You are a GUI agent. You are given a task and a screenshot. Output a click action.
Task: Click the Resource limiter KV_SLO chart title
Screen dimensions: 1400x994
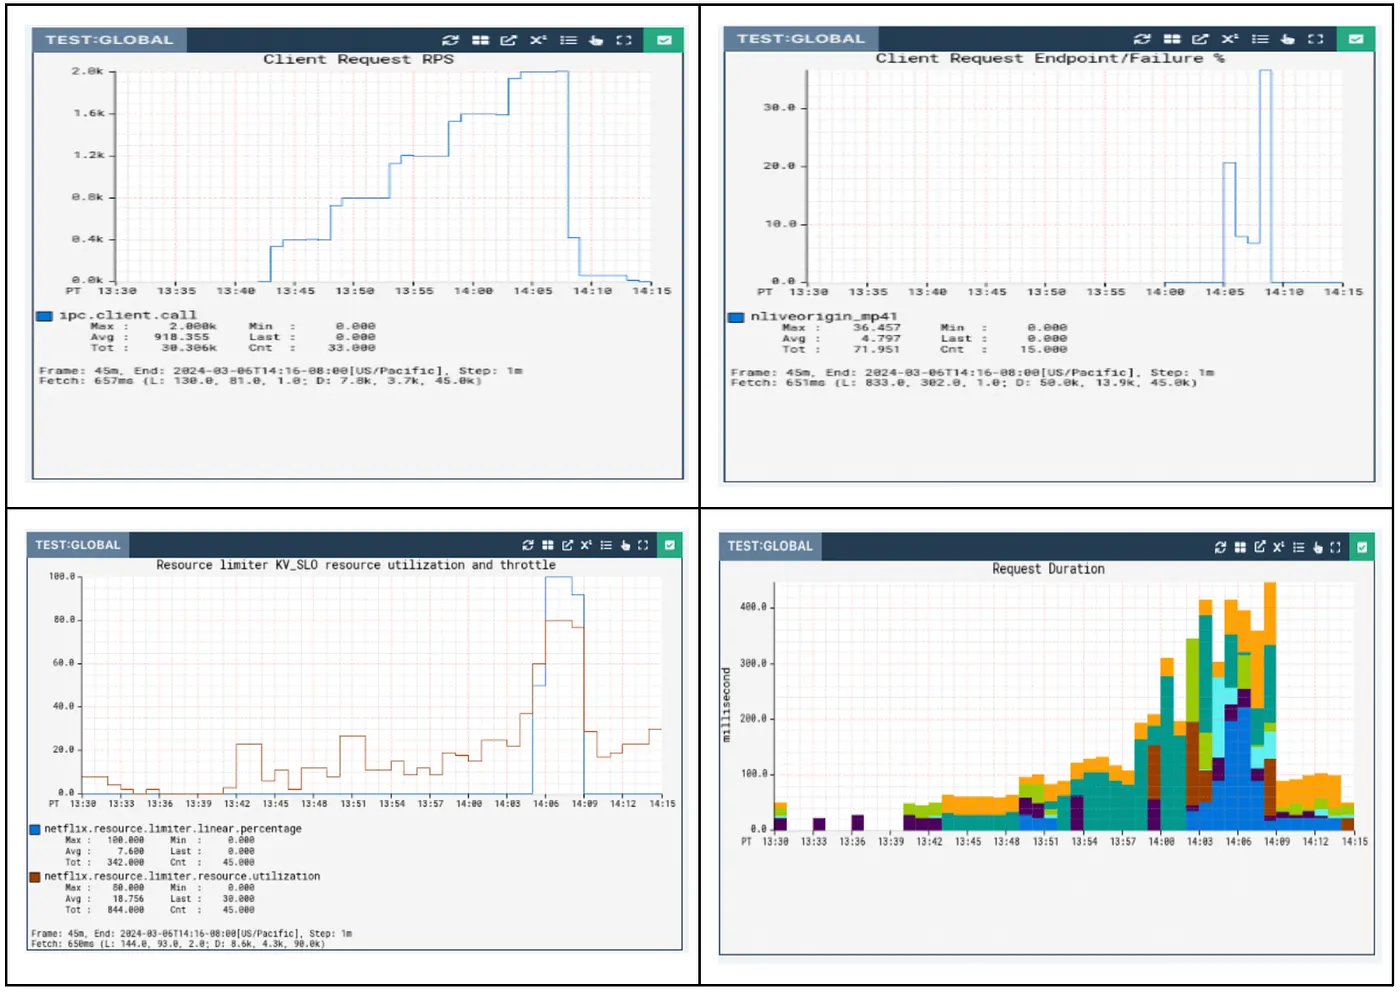coord(356,565)
